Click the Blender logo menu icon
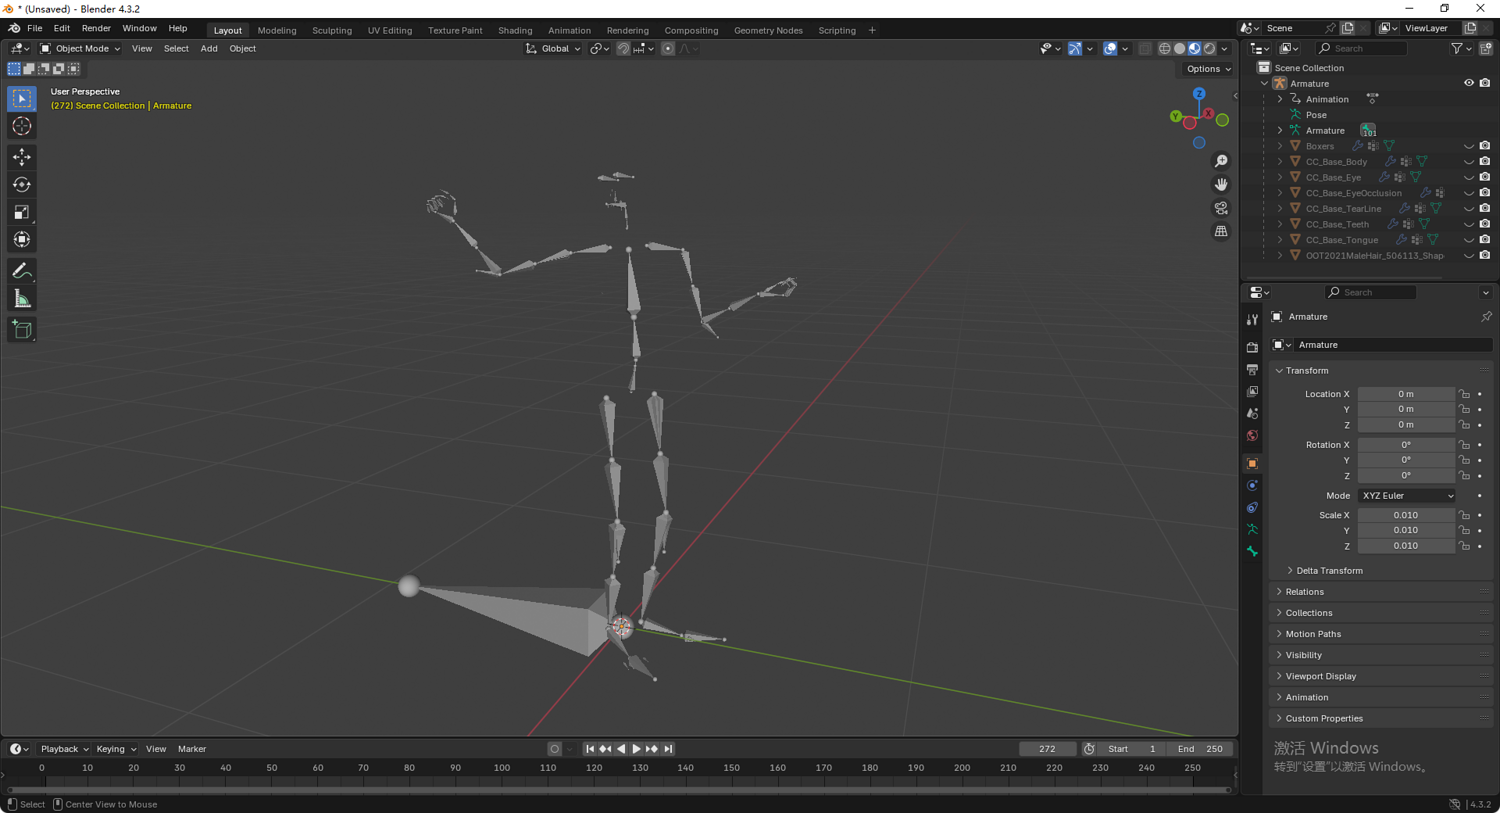1500x813 pixels. pyautogui.click(x=14, y=29)
